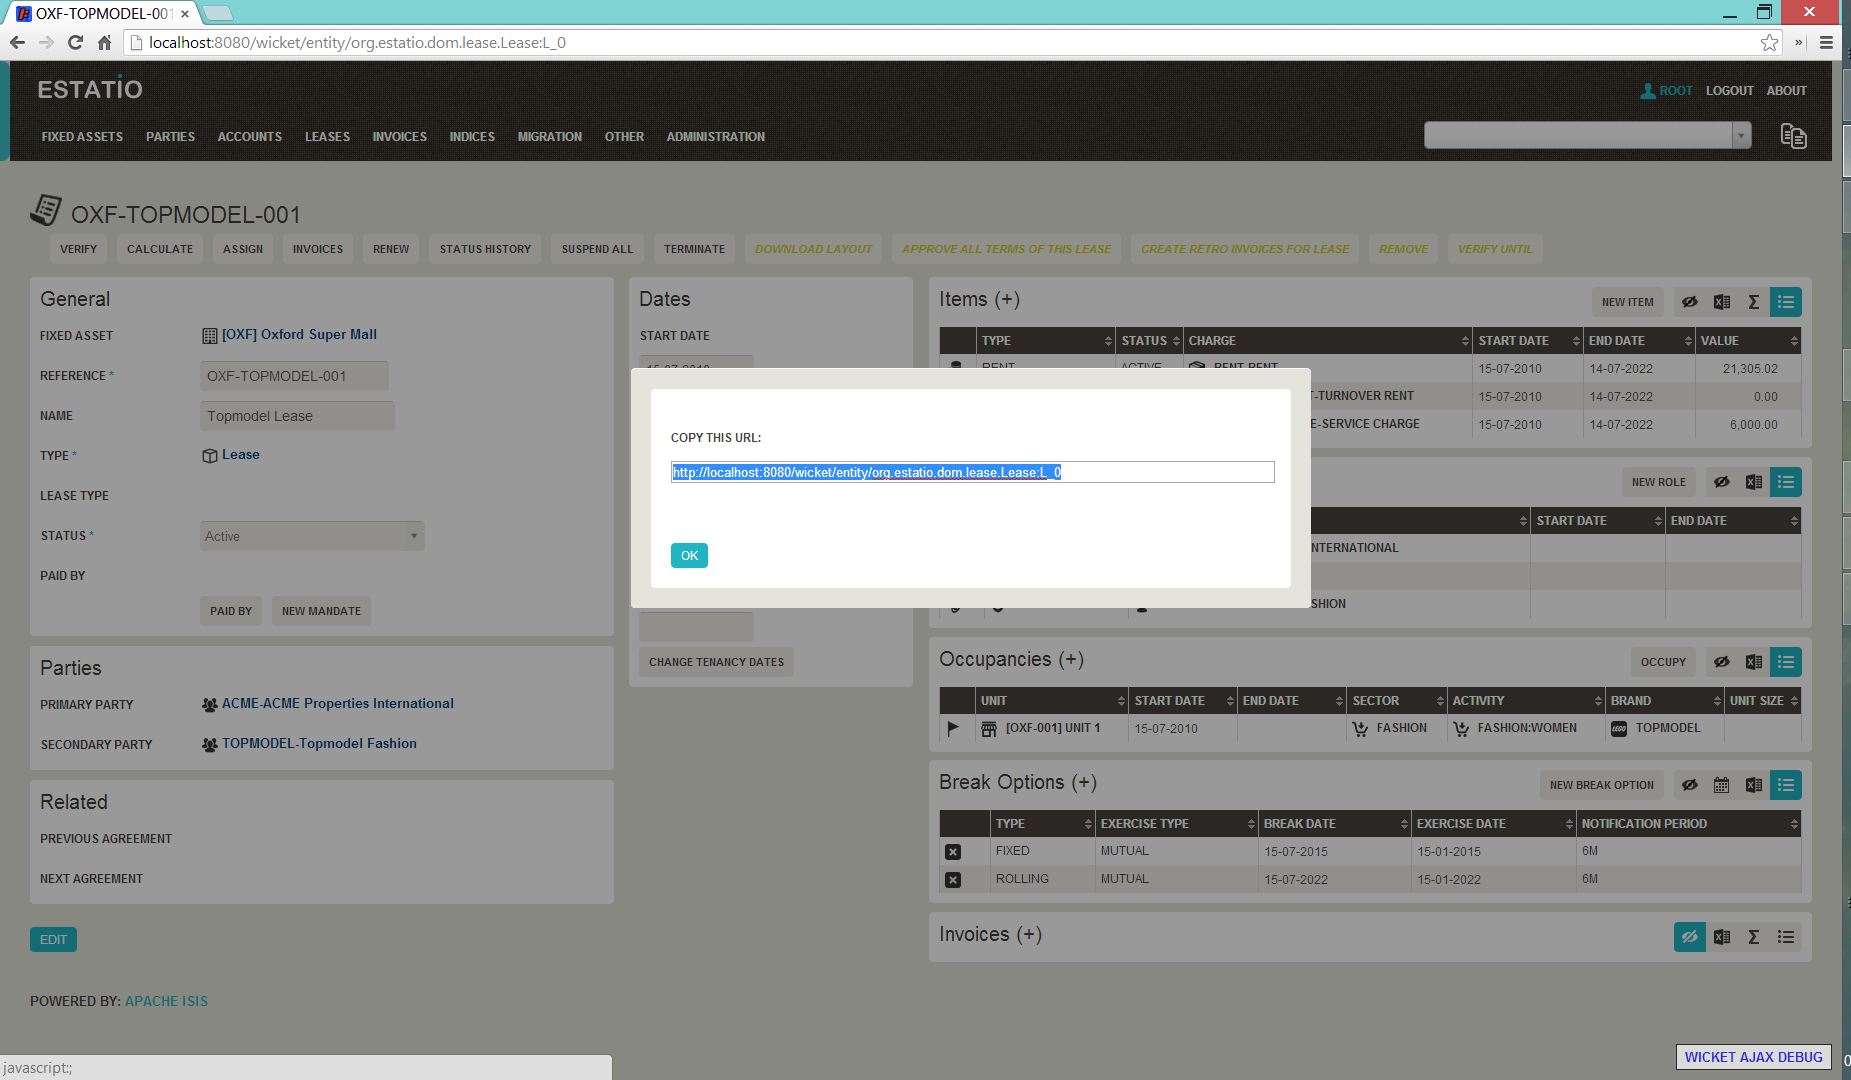
Task: Toggle hide view for Break Options table
Action: coord(1690,785)
